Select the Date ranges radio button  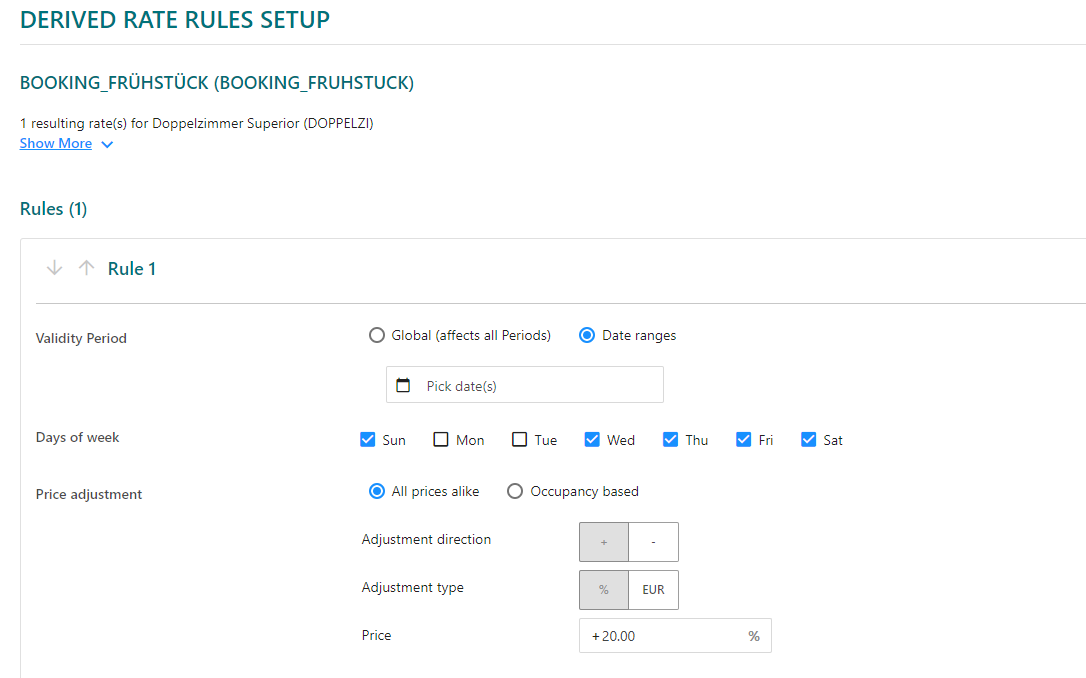588,336
